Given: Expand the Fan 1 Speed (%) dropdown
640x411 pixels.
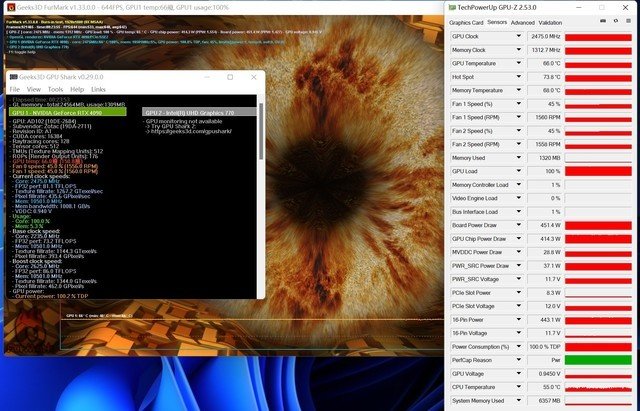Looking at the screenshot, I should 518,104.
